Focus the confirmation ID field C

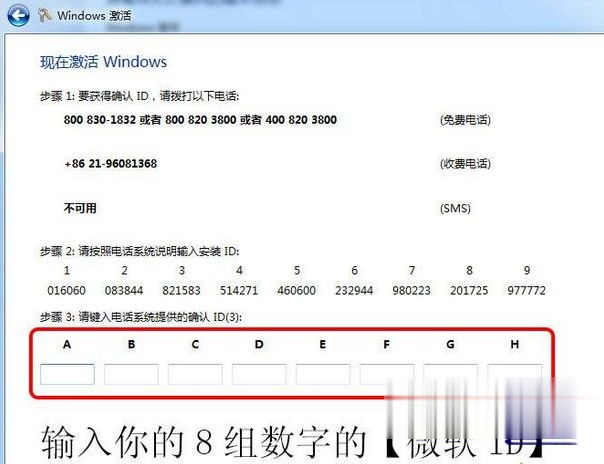tap(195, 374)
